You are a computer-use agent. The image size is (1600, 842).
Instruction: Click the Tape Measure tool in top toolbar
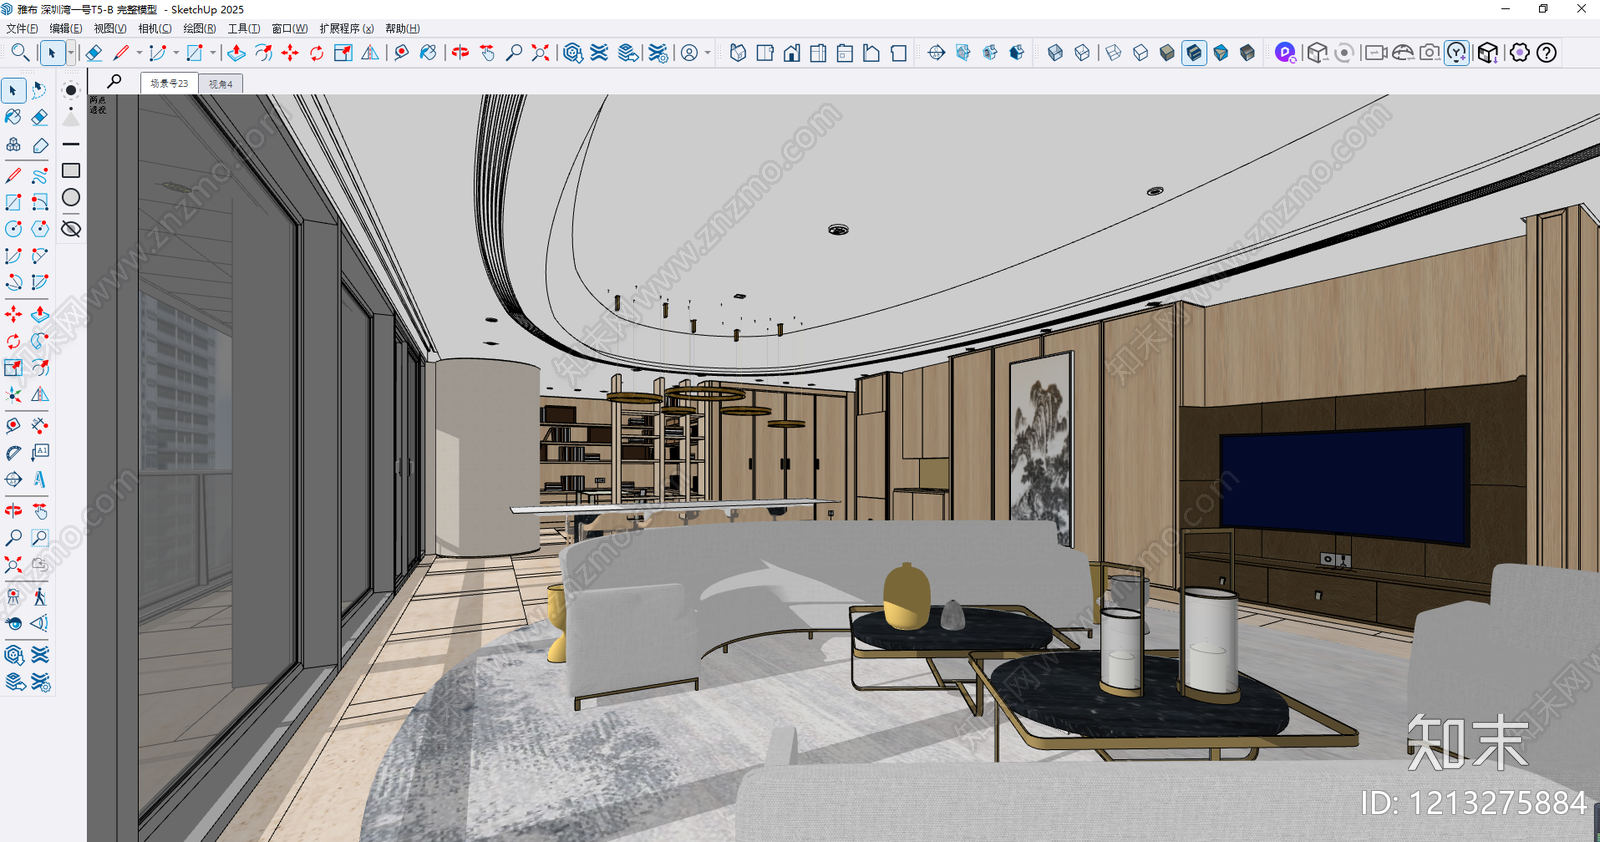tap(401, 53)
